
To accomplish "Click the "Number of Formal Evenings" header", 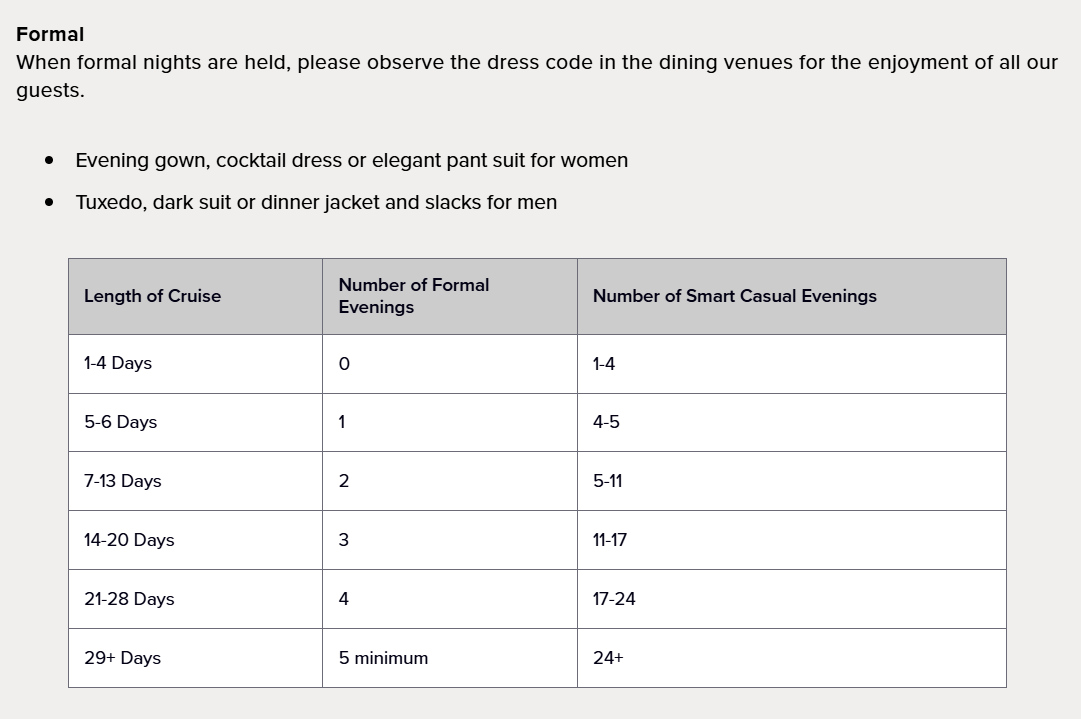I will (x=414, y=296).
